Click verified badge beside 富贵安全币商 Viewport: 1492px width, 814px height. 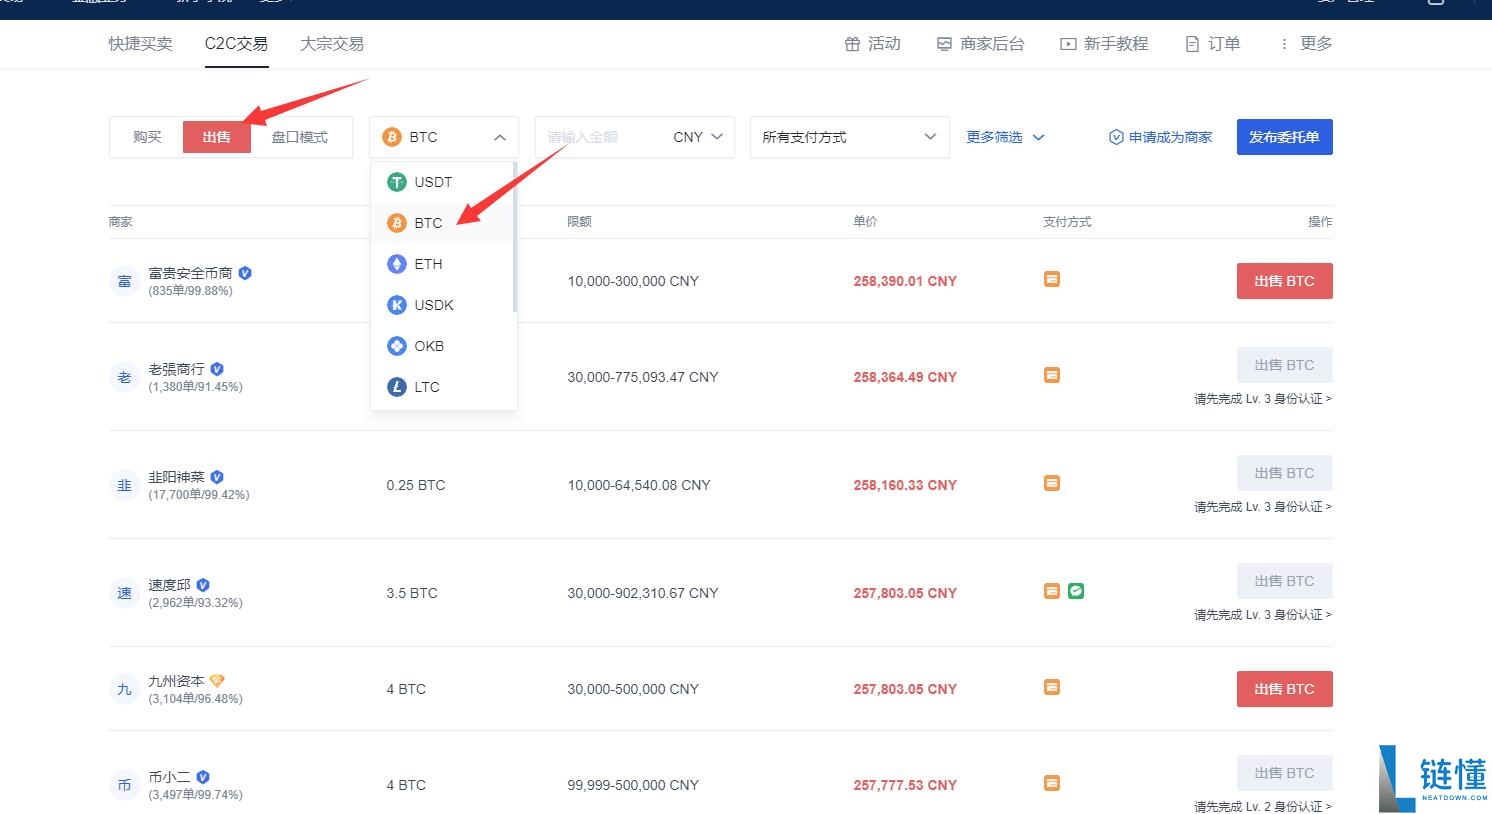point(245,273)
